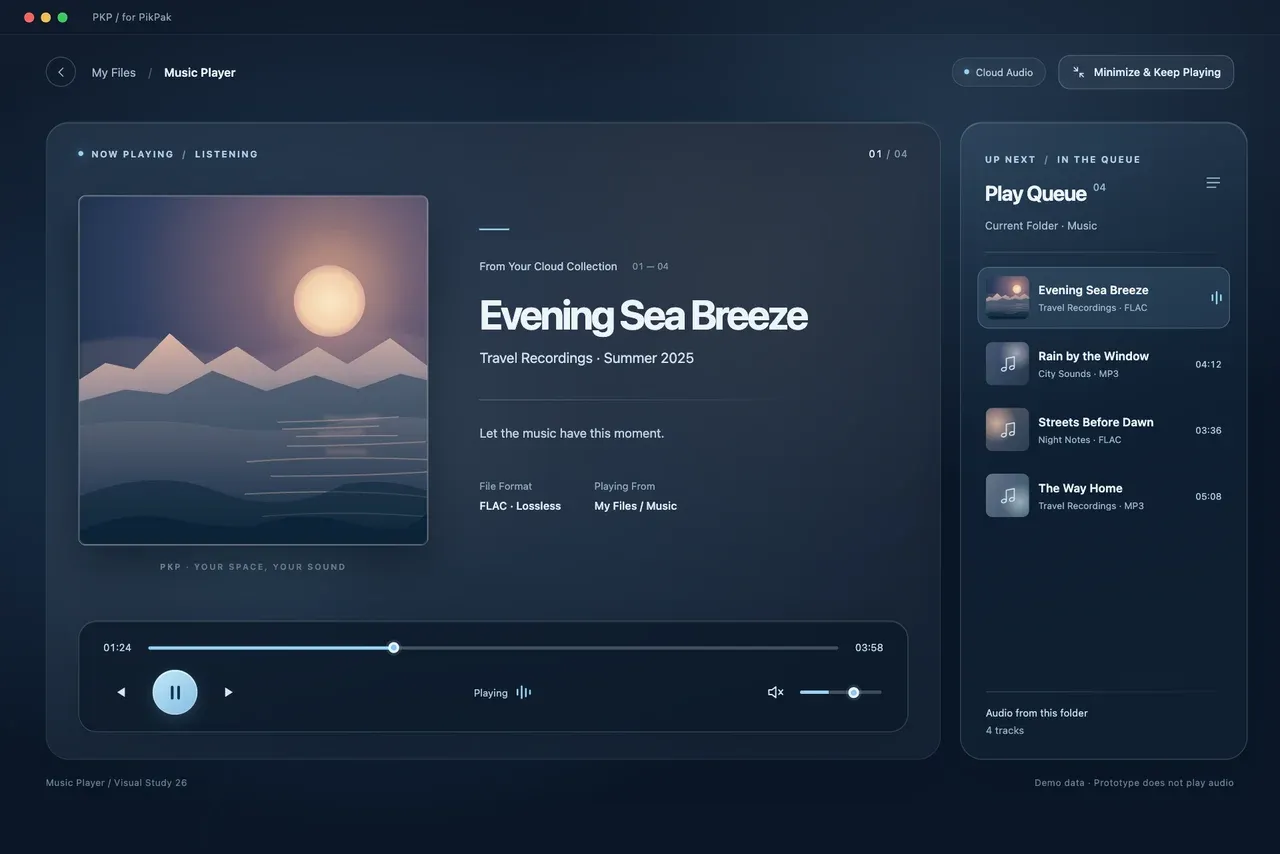Go to My Files breadcrumb

click(114, 72)
